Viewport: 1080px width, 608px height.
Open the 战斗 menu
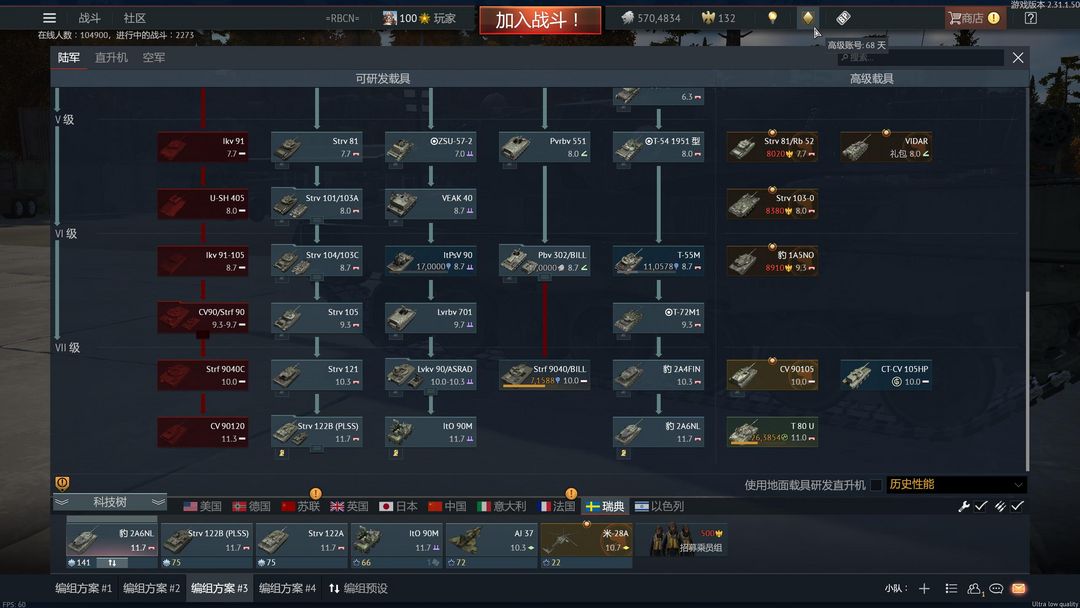pyautogui.click(x=89, y=18)
